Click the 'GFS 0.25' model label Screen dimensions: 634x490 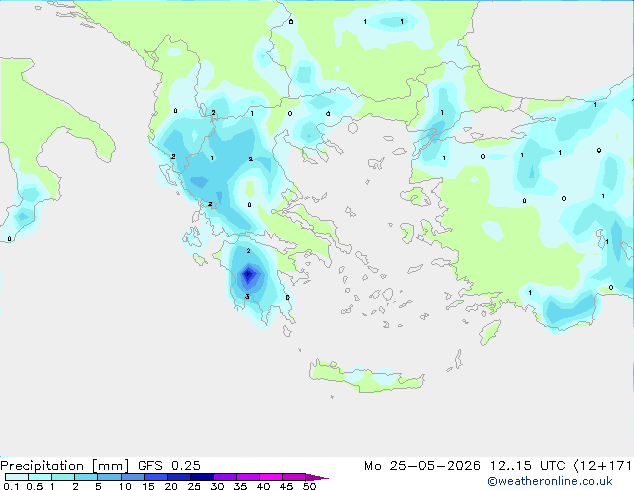[x=169, y=466]
